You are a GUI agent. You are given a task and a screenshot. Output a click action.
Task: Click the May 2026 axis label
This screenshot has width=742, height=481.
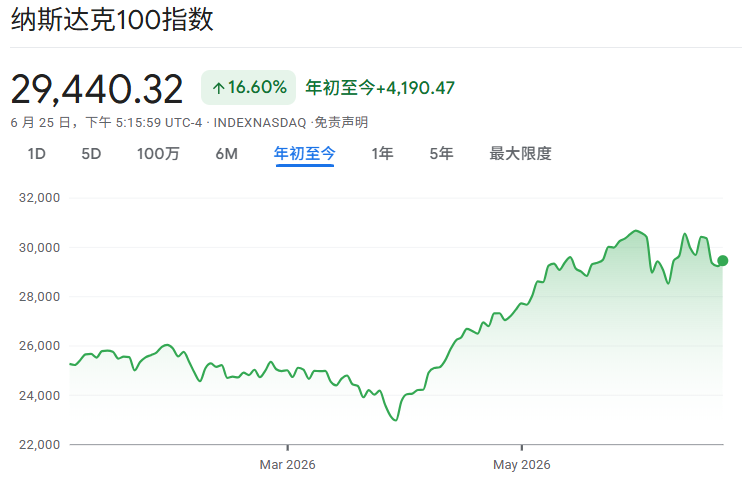tap(521, 464)
